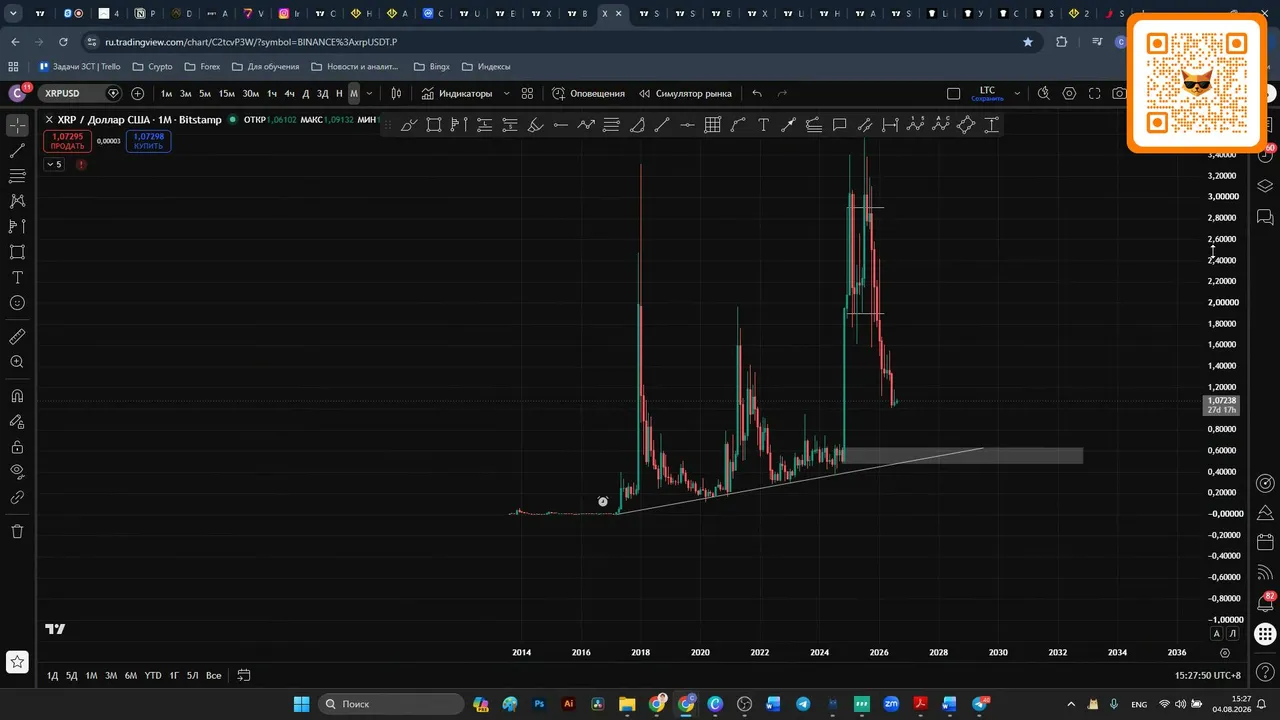Select the rectangle tool in favorites toolbar
Screen dimensions: 1280x720
pos(434,125)
